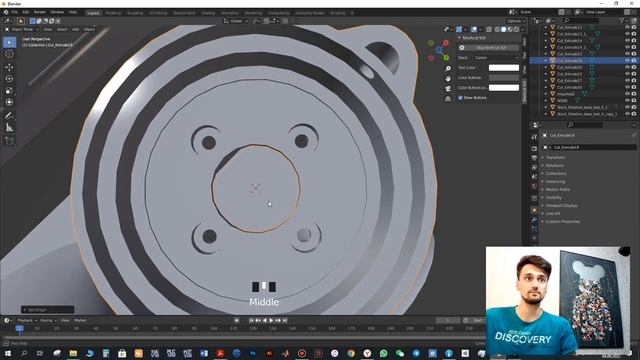The width and height of the screenshot is (640, 360).
Task: Click the Stop Shortcut VUr button
Action: click(491, 48)
